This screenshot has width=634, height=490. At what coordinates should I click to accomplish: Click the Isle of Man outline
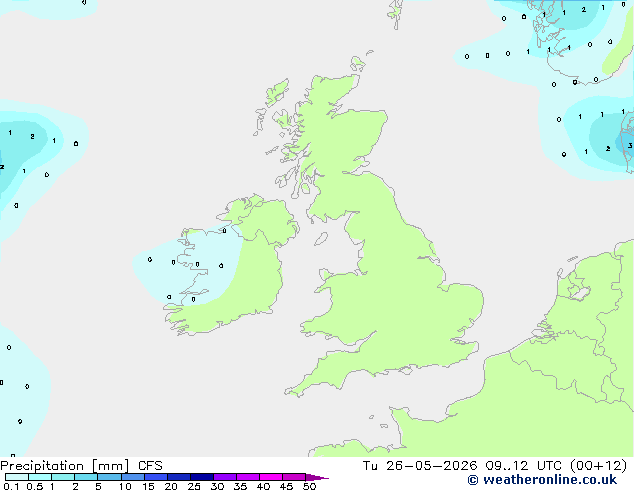pos(321,239)
